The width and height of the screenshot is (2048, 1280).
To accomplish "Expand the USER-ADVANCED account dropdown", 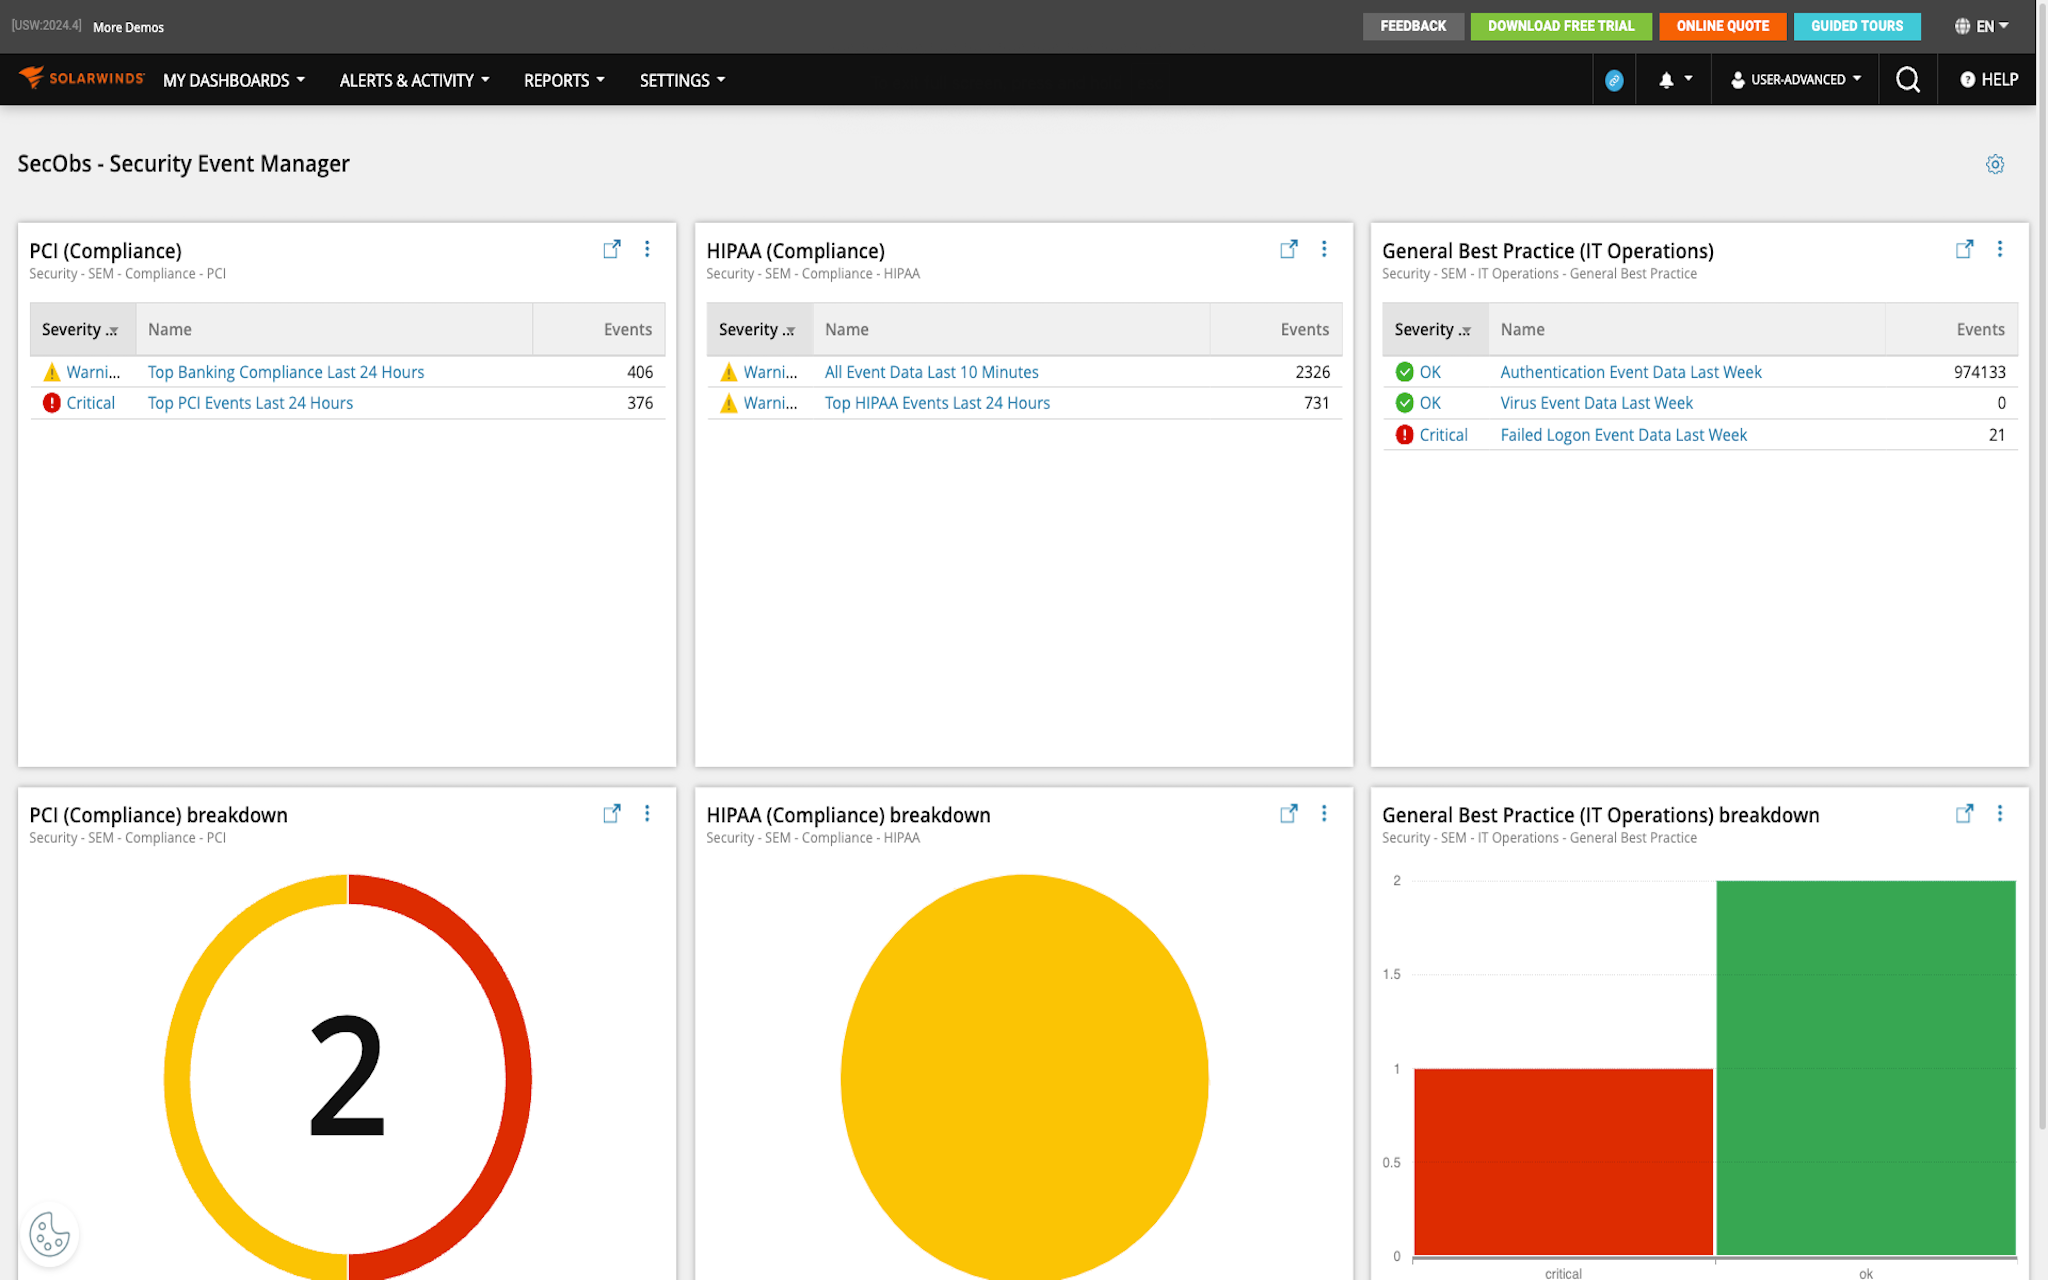I will tap(1795, 79).
